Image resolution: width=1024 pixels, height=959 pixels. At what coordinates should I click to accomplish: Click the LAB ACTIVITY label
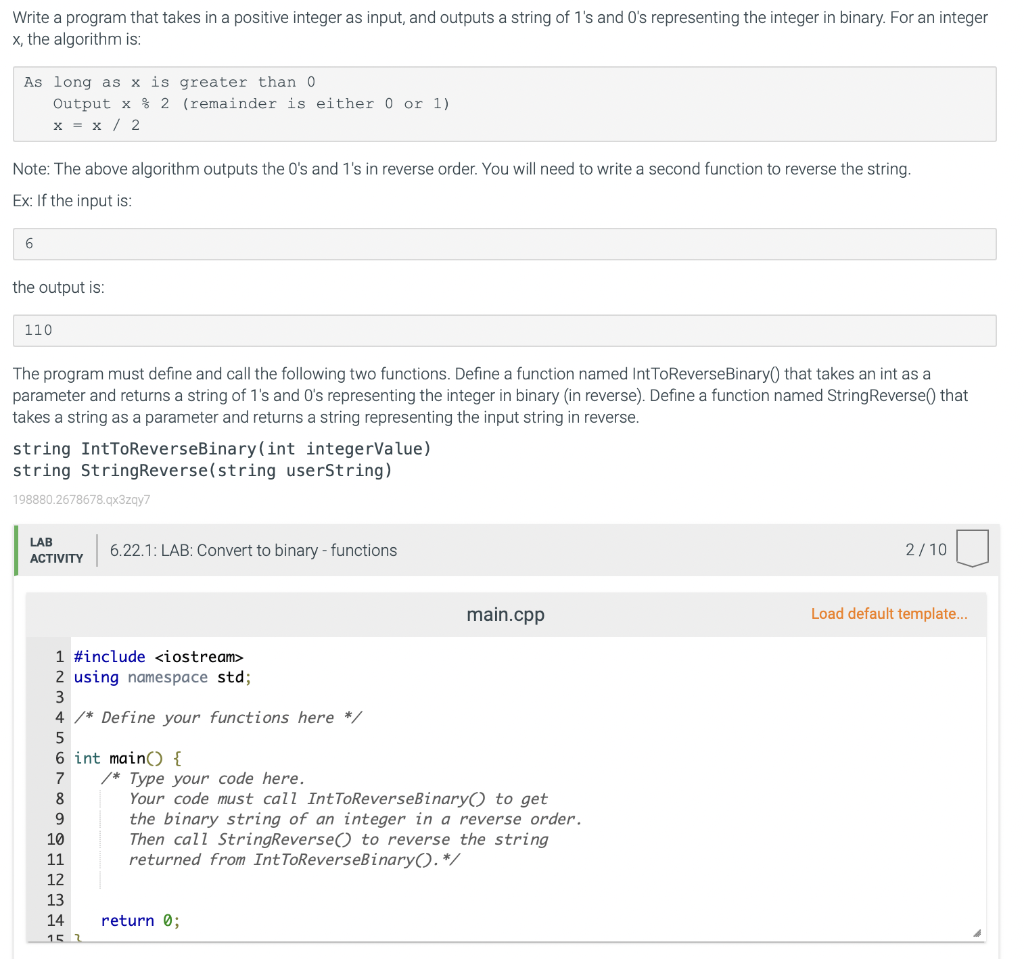coord(56,550)
